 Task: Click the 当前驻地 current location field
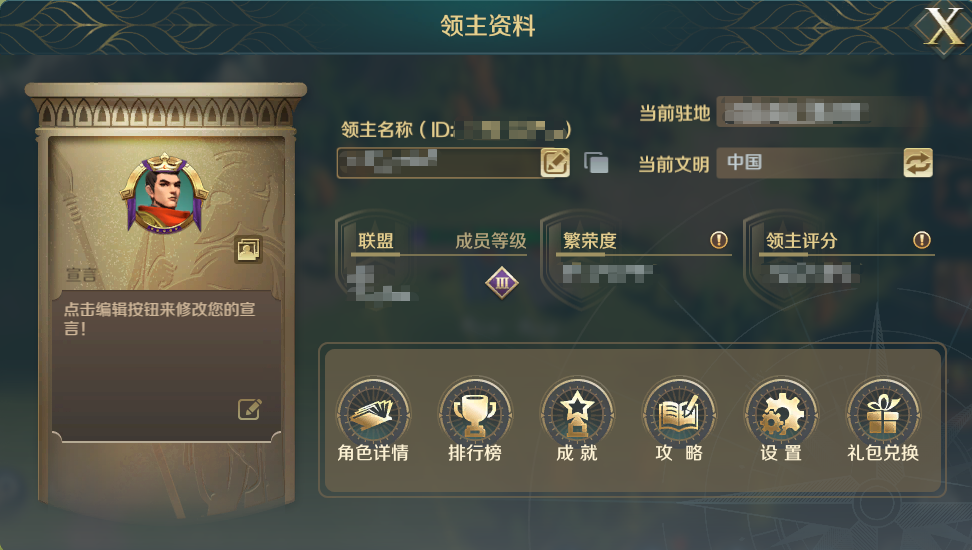[x=822, y=112]
